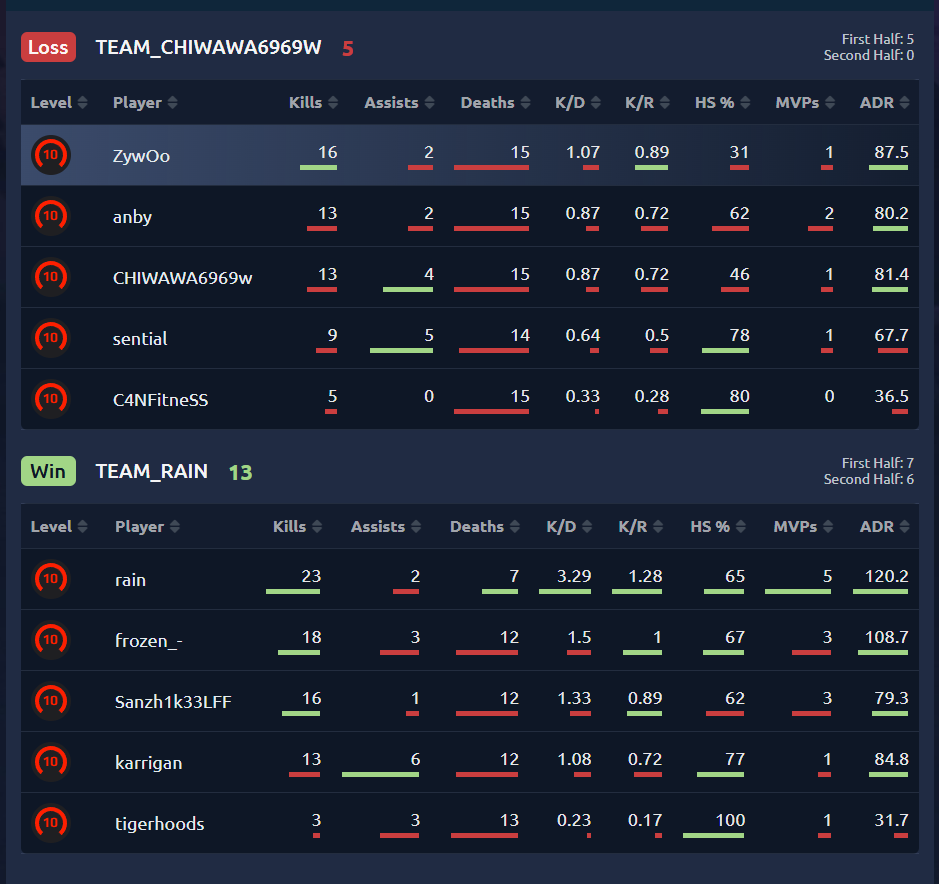
Task: Open frozen_- player profile
Action: [149, 641]
